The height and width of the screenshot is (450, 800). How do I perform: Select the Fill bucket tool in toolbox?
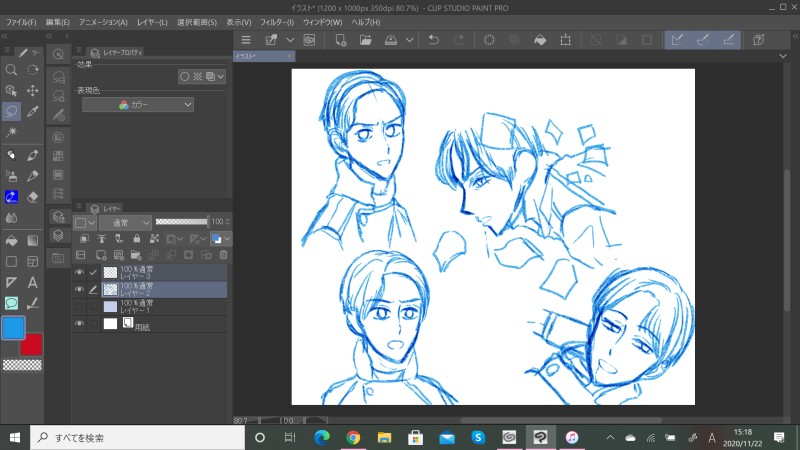pos(11,240)
